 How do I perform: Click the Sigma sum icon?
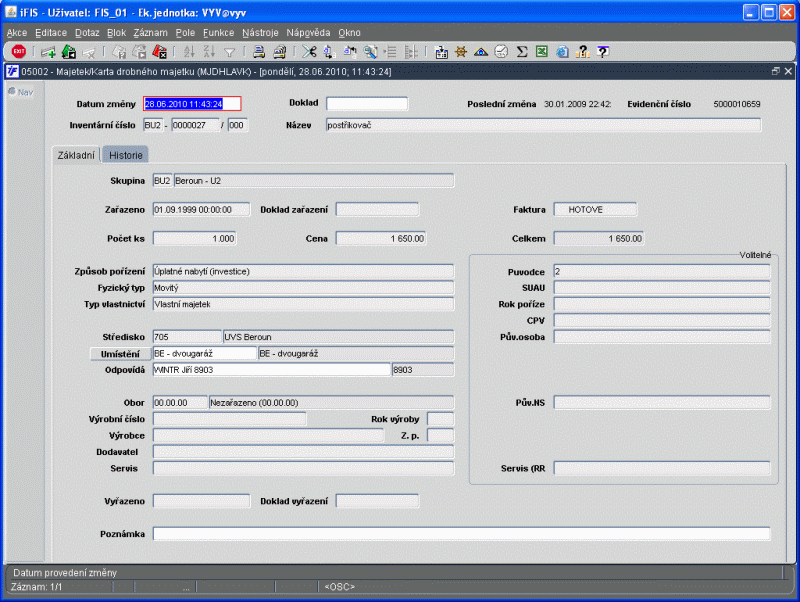point(521,52)
